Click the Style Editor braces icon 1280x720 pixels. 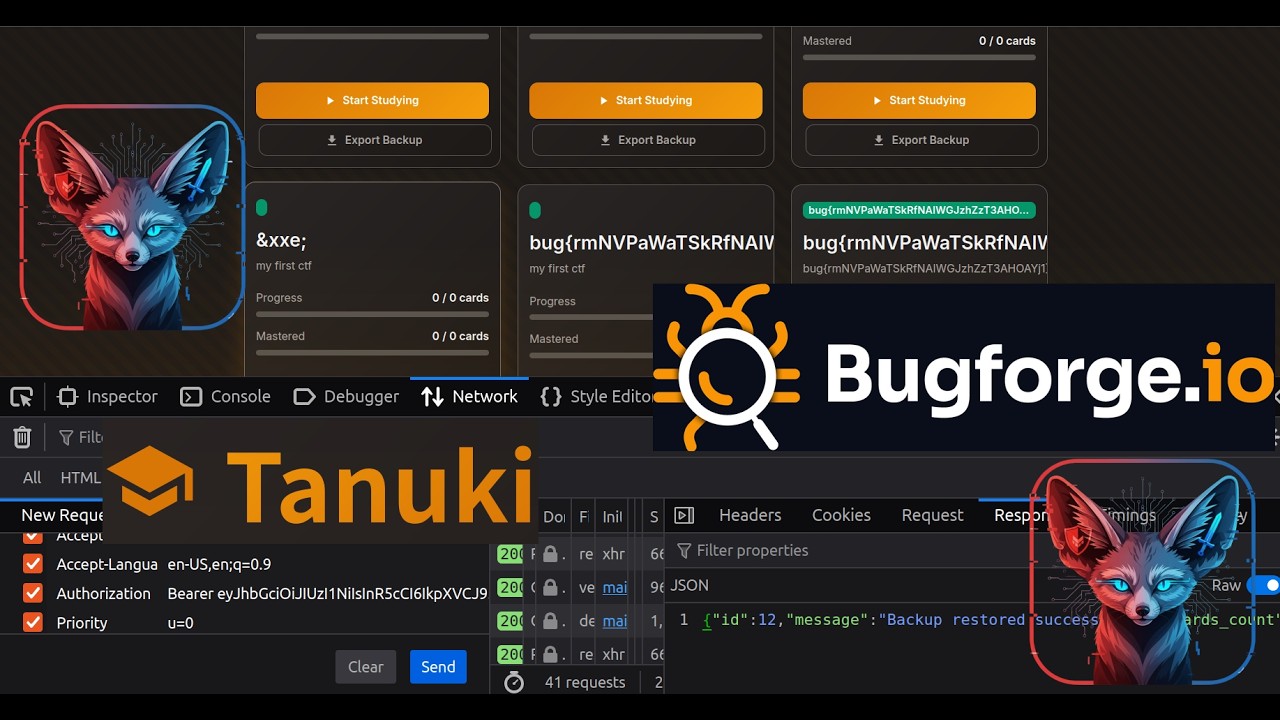point(550,397)
